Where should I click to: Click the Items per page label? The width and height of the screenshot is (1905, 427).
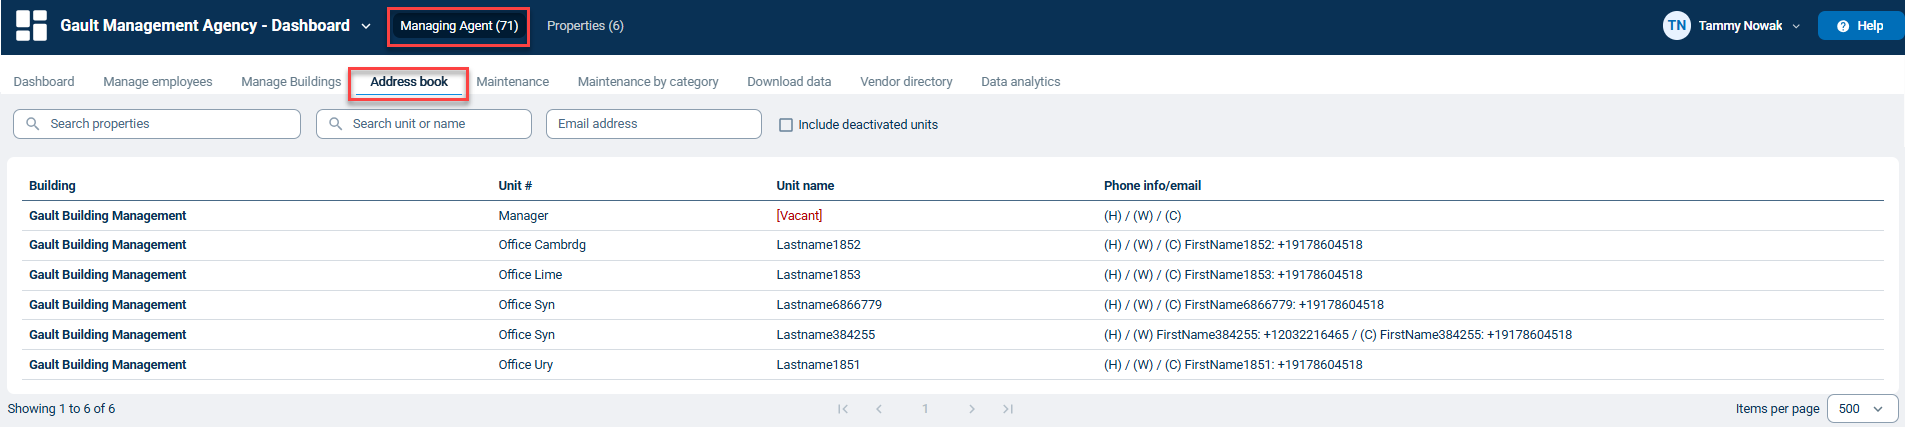[x=1777, y=409]
